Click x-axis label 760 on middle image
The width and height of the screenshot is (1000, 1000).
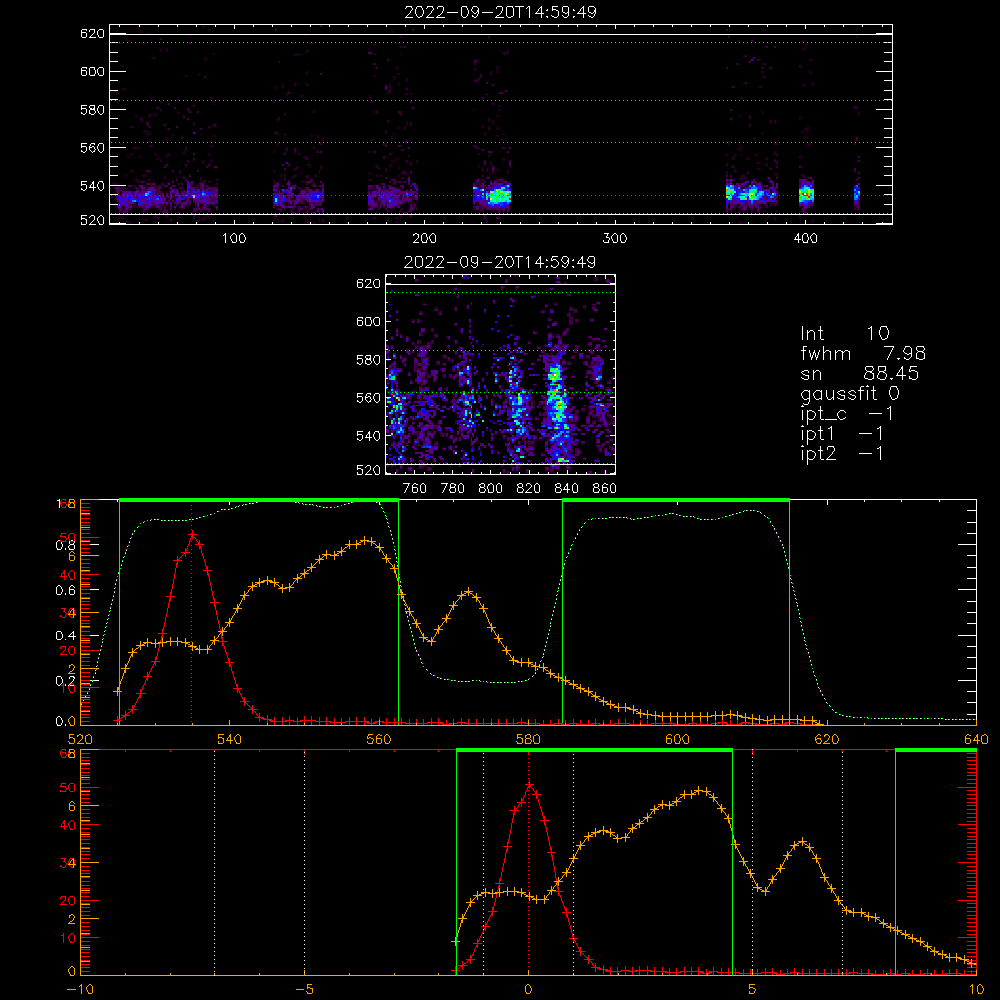pyautogui.click(x=415, y=489)
